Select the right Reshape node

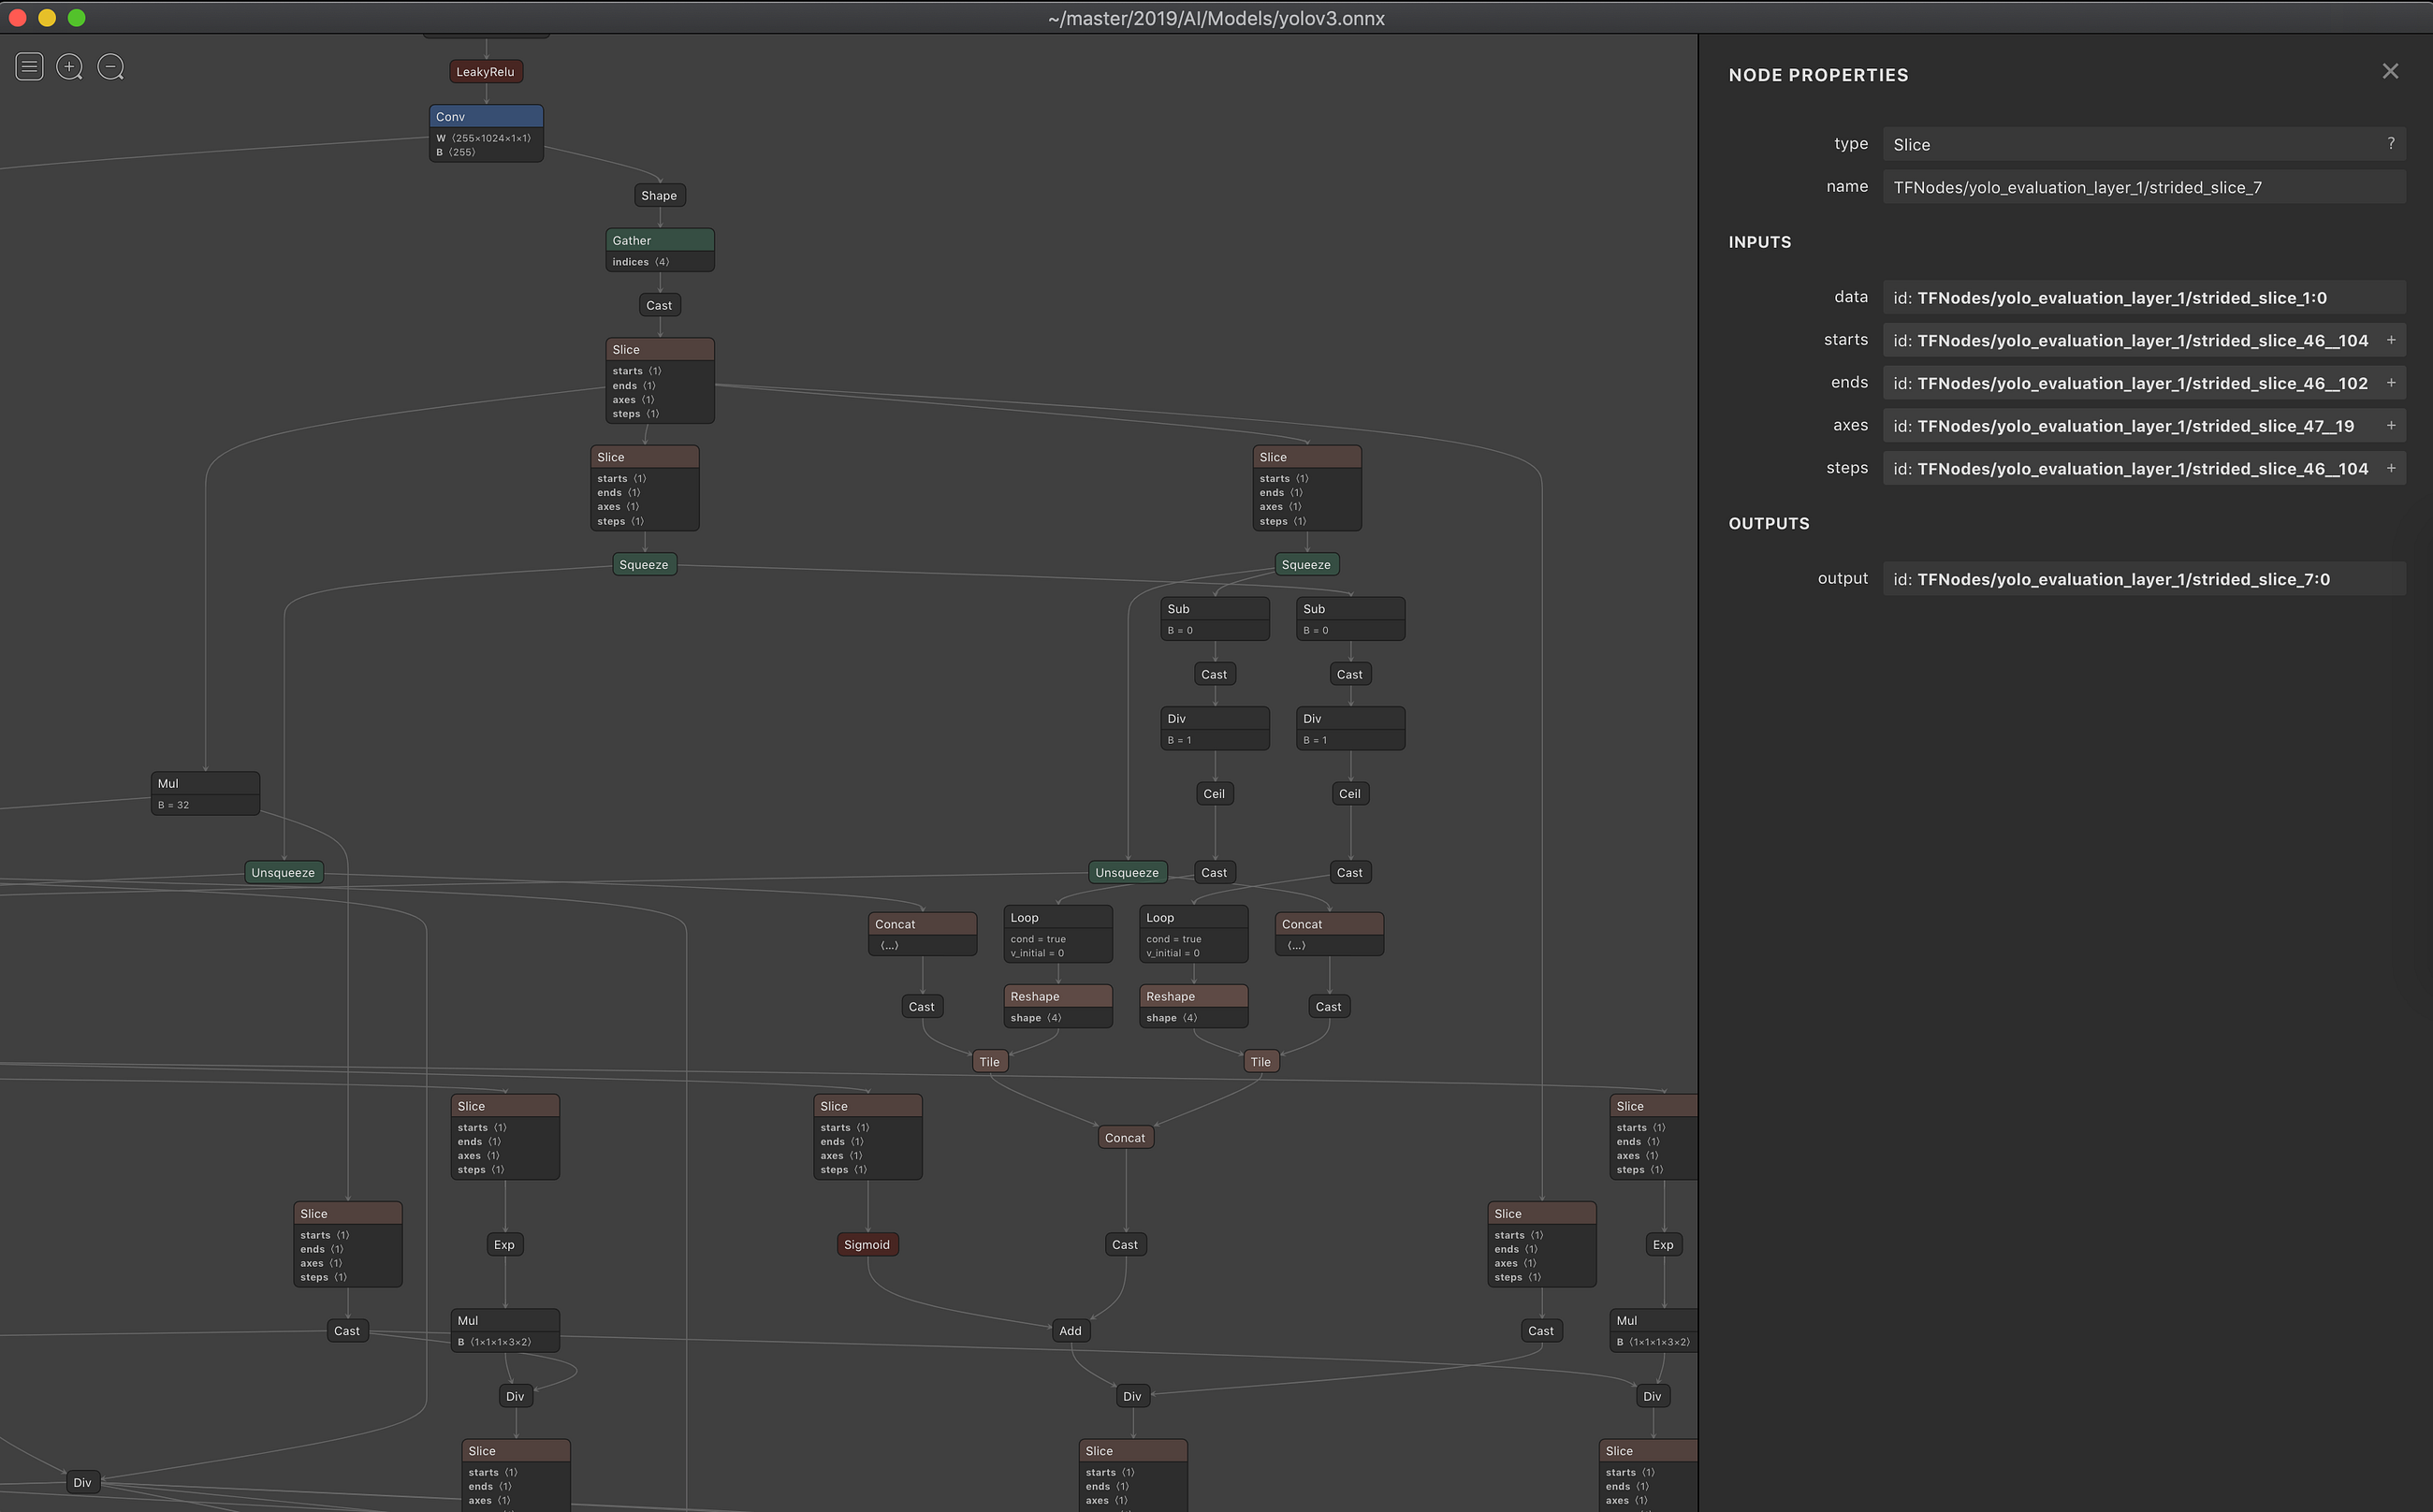tap(1194, 1006)
